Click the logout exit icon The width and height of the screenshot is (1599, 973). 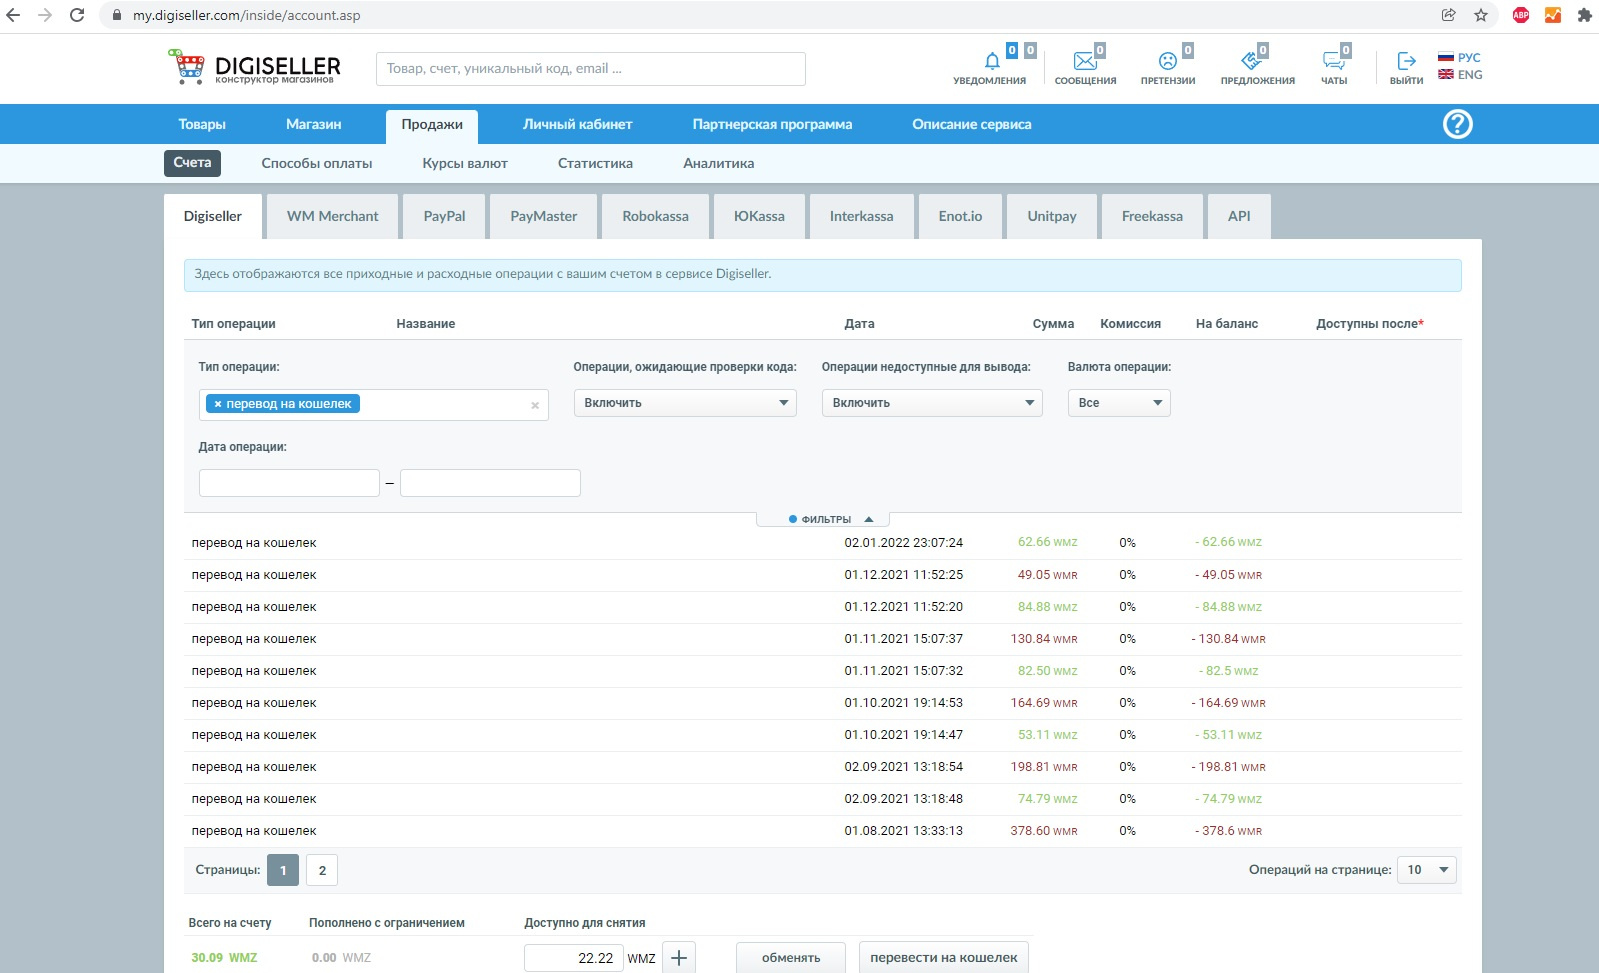tap(1406, 62)
